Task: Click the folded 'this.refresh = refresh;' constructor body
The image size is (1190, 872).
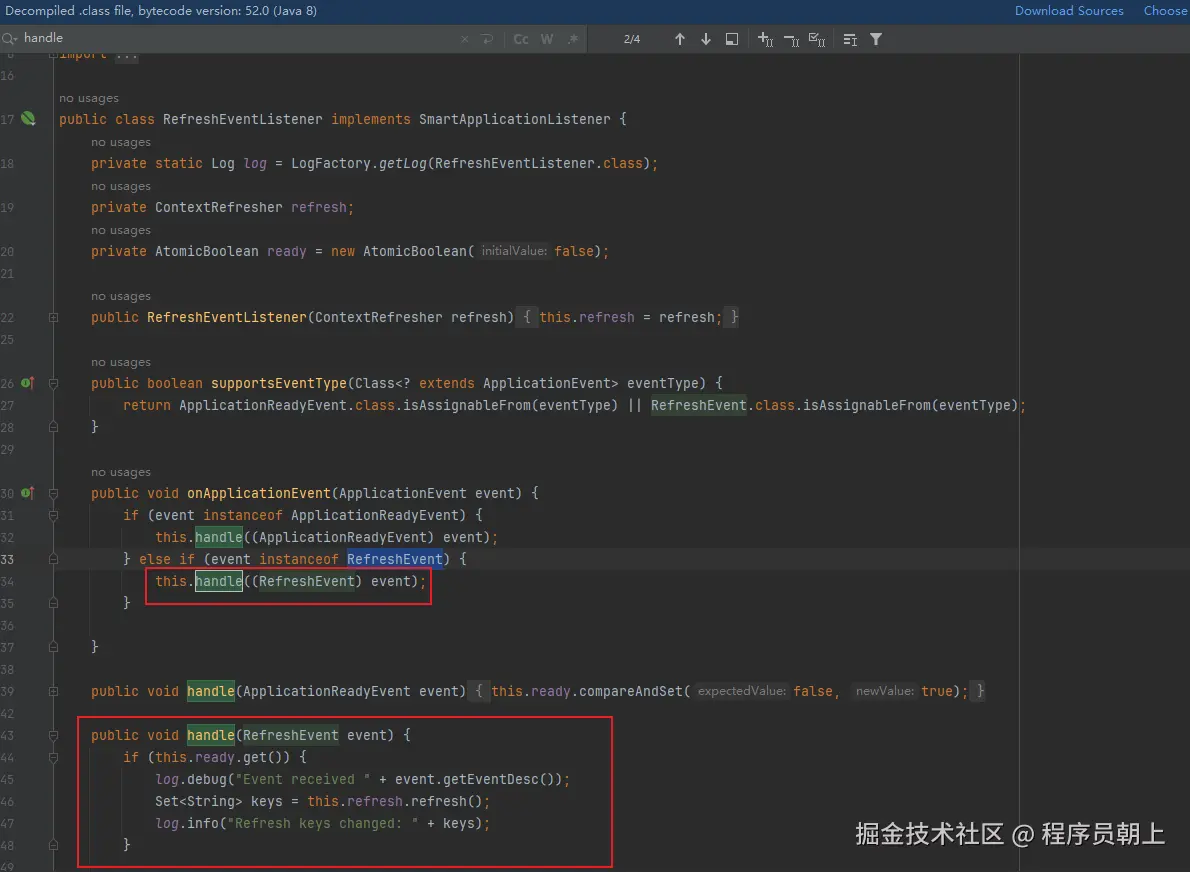Action: tap(630, 317)
